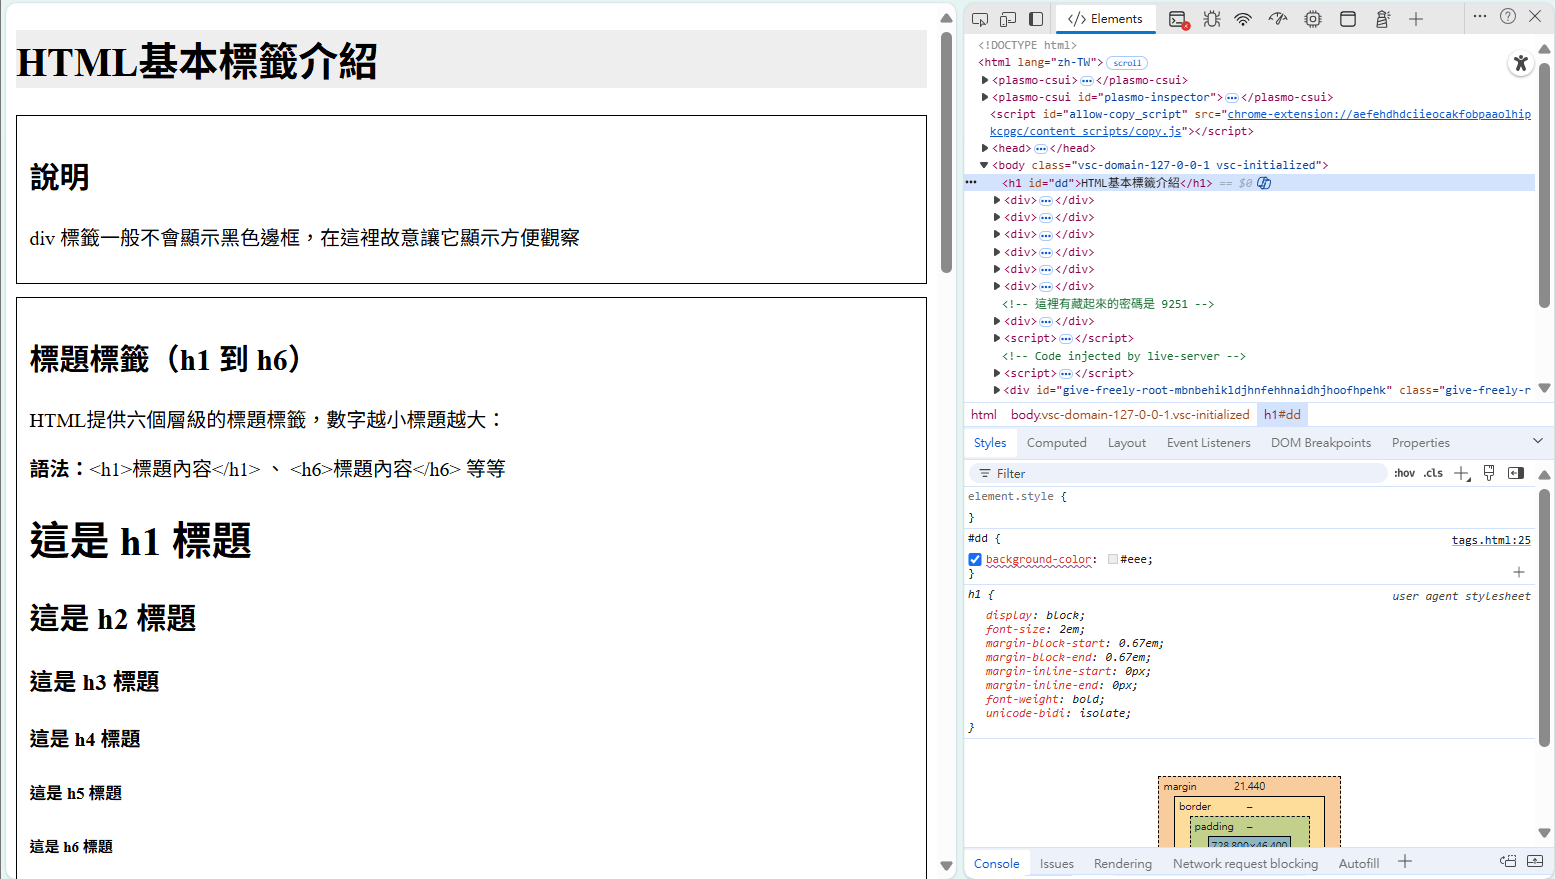Toggle the .cls class editor button

coord(1434,473)
